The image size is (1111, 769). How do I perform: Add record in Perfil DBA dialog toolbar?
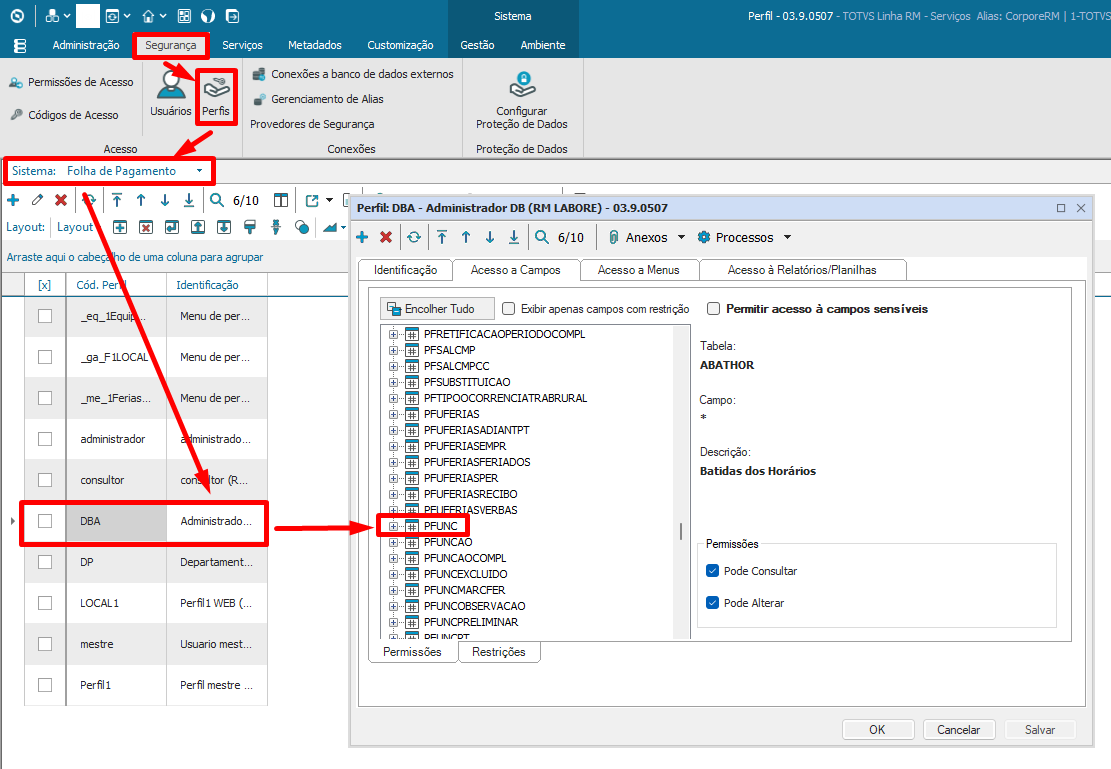pos(362,237)
